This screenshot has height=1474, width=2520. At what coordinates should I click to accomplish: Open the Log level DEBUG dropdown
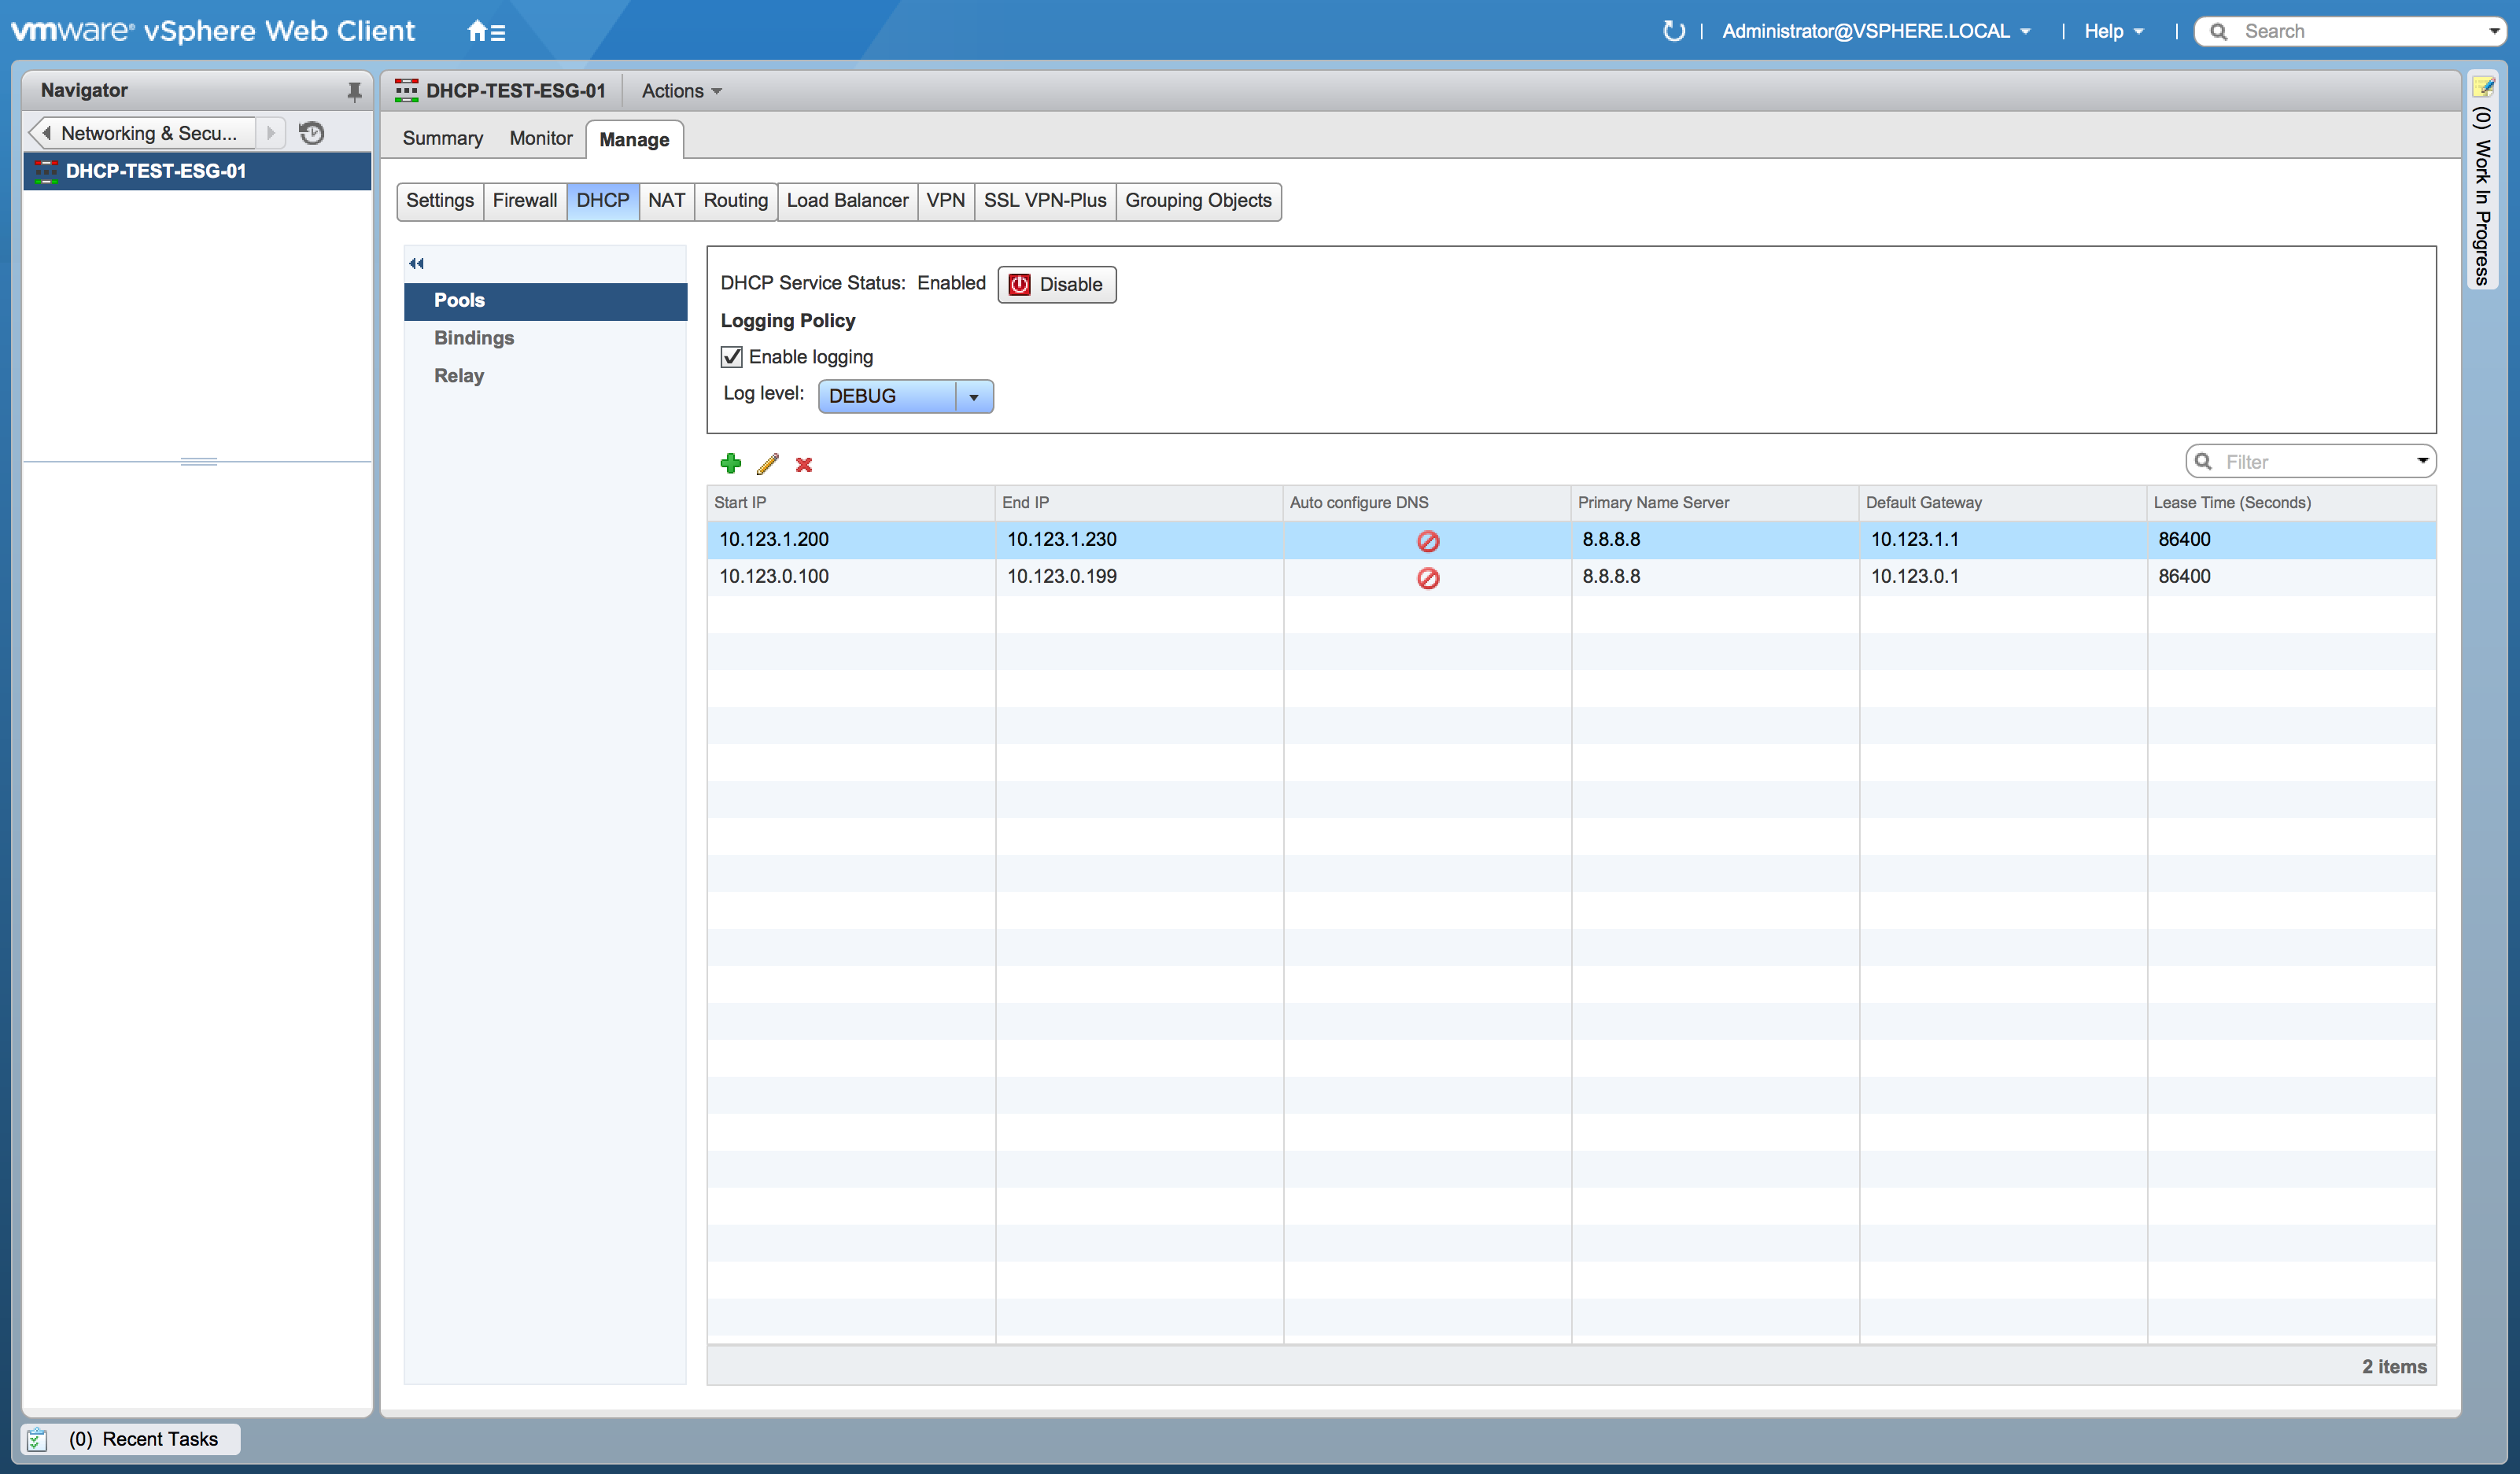(x=905, y=396)
